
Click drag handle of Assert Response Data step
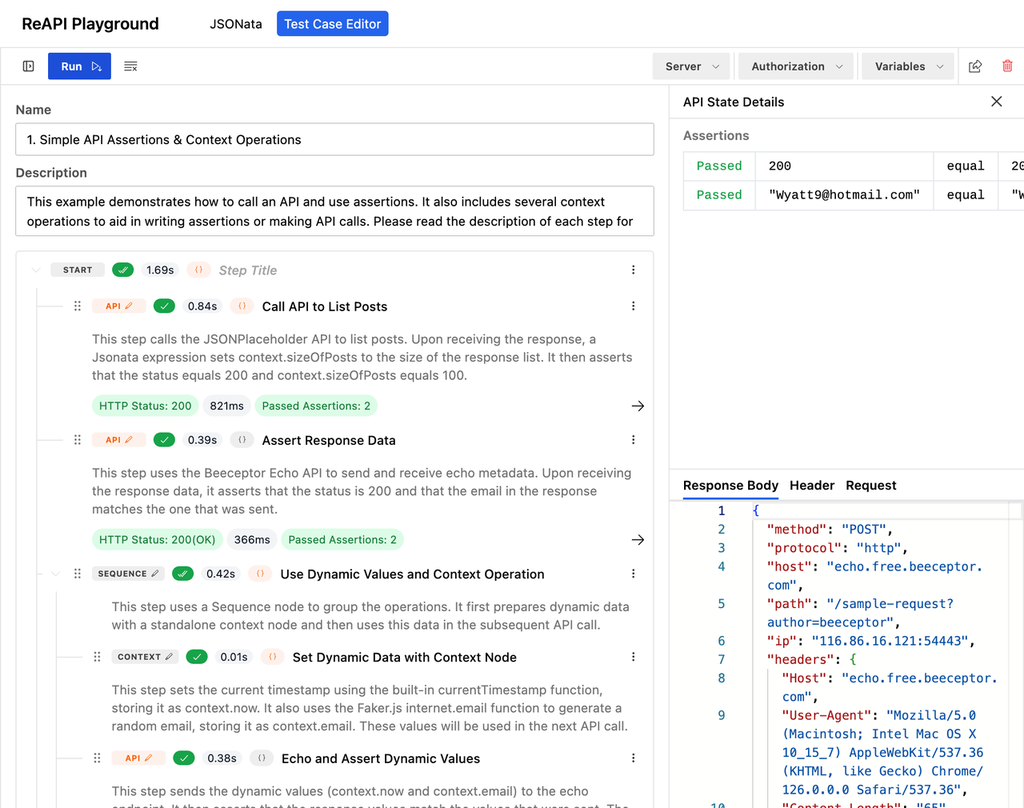pos(77,440)
